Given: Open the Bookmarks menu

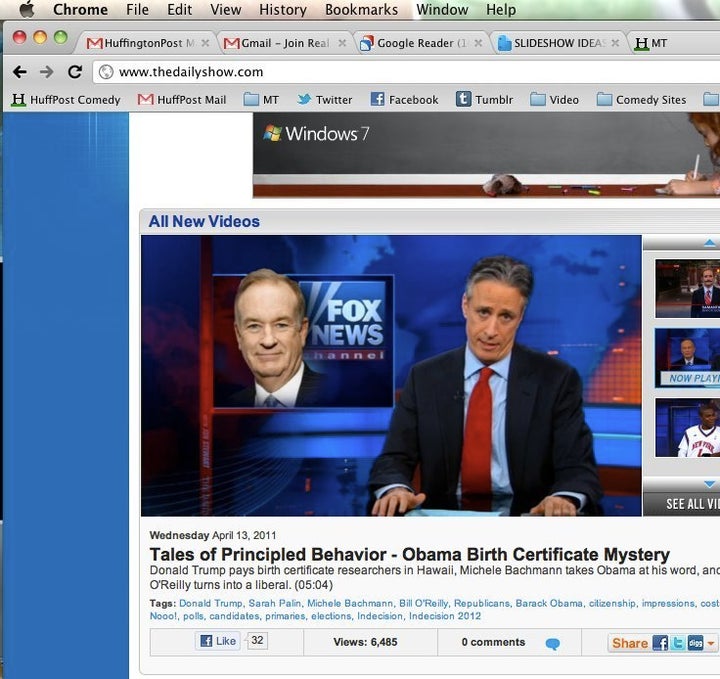Looking at the screenshot, I should (x=361, y=10).
